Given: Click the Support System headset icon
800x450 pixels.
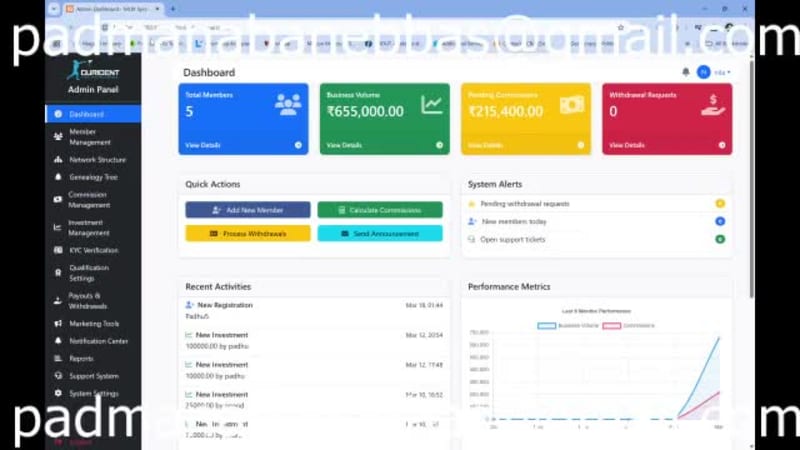Looking at the screenshot, I should point(58,376).
